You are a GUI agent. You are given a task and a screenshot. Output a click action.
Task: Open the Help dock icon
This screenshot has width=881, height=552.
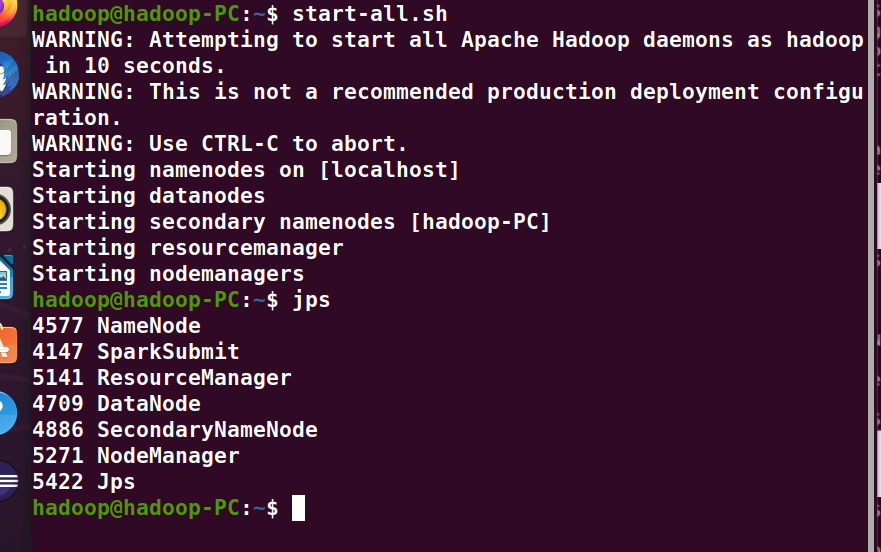[7, 412]
